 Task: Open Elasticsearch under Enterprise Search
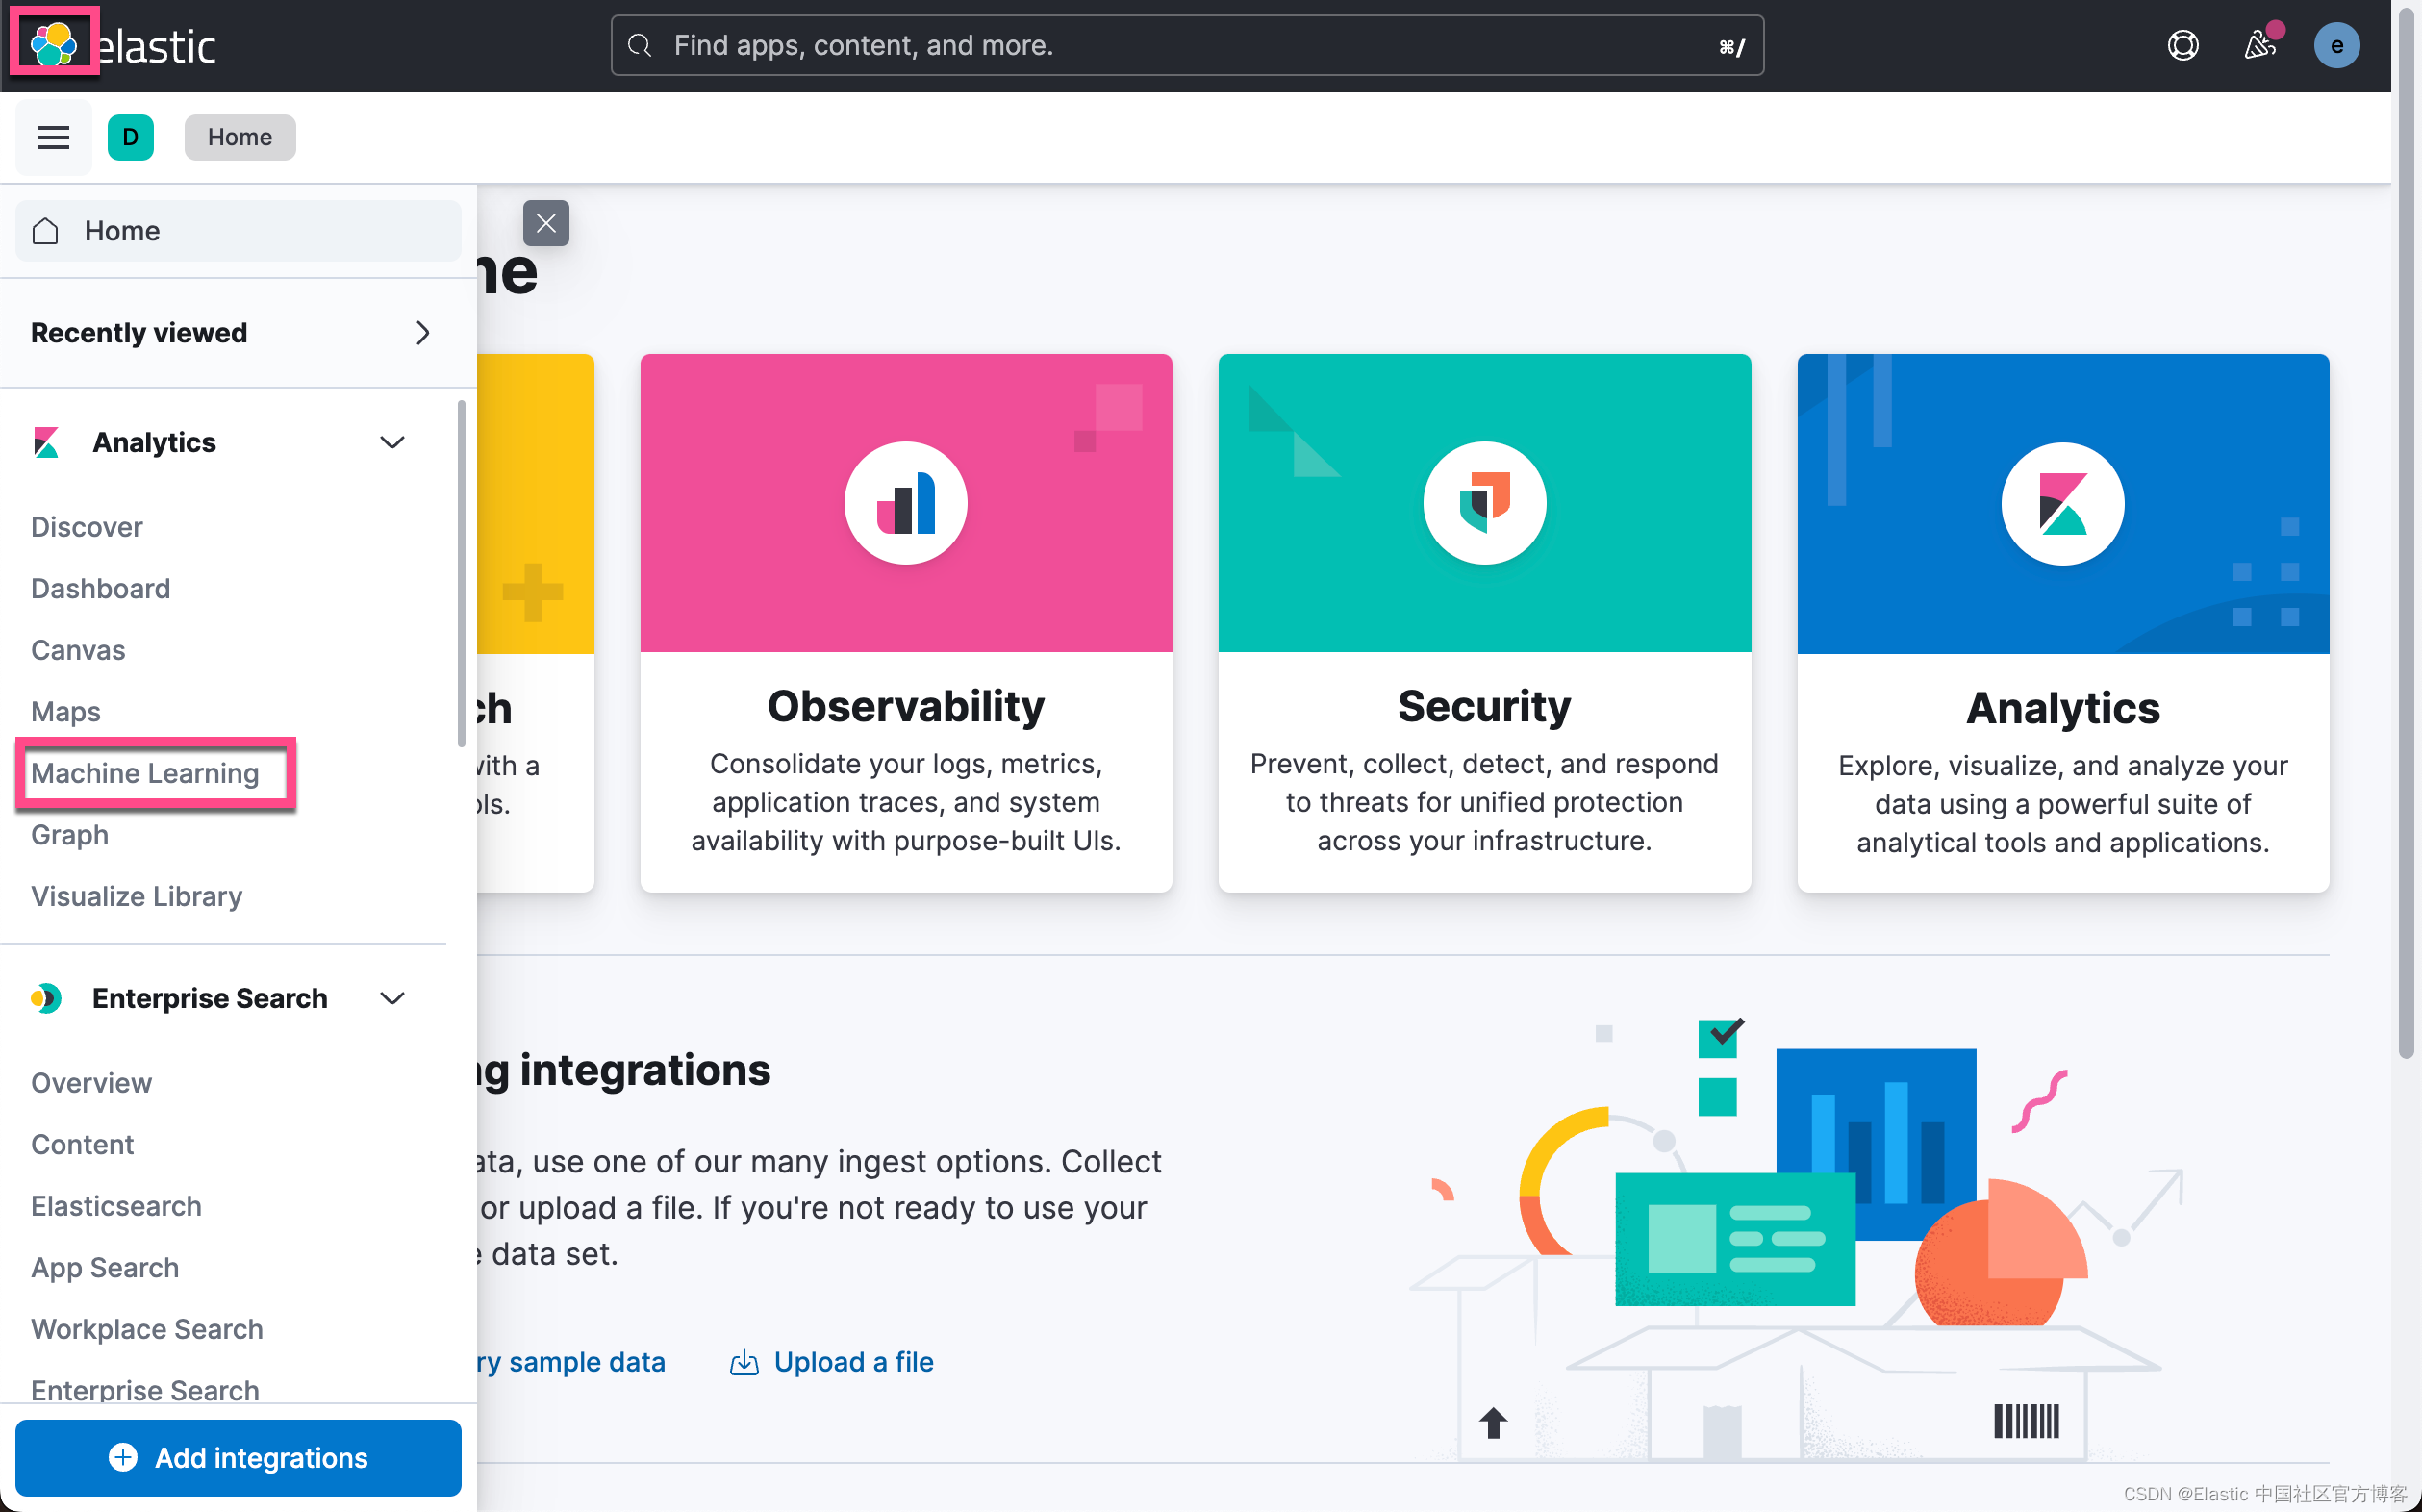(117, 1206)
